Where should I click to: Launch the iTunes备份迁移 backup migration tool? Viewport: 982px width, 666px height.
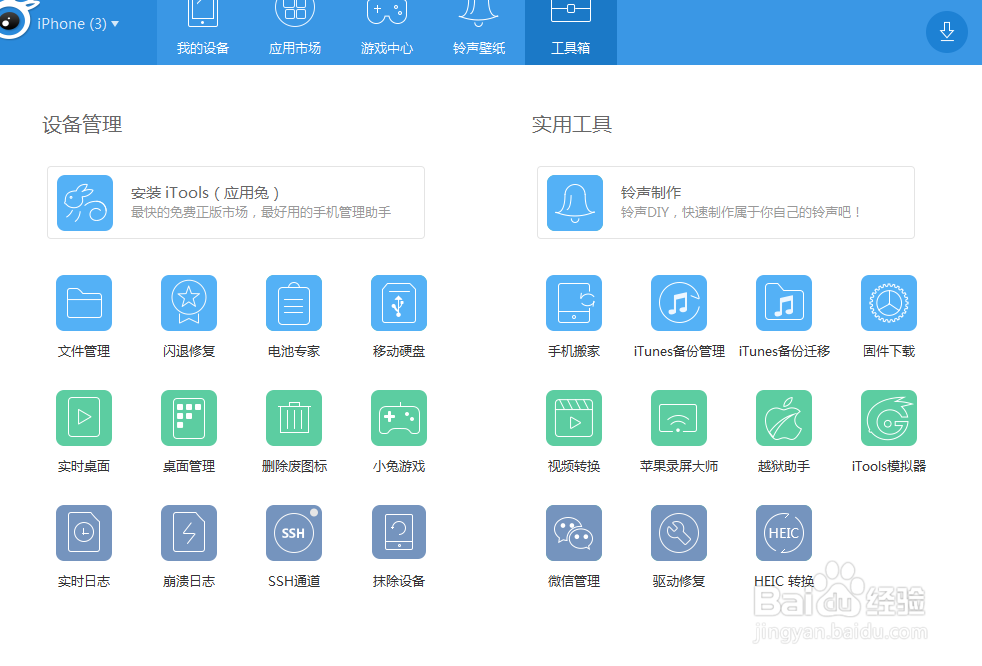(x=784, y=303)
